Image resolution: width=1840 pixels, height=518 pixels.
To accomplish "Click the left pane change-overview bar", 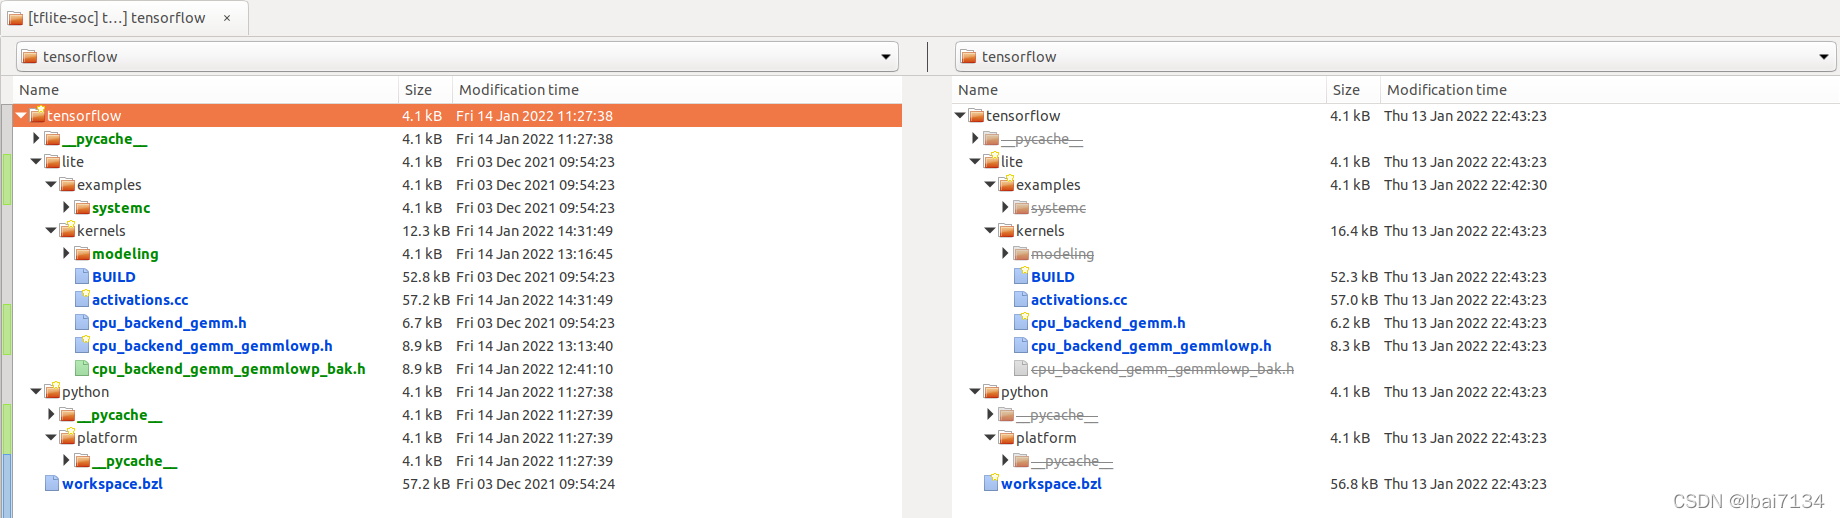I will coord(7,310).
